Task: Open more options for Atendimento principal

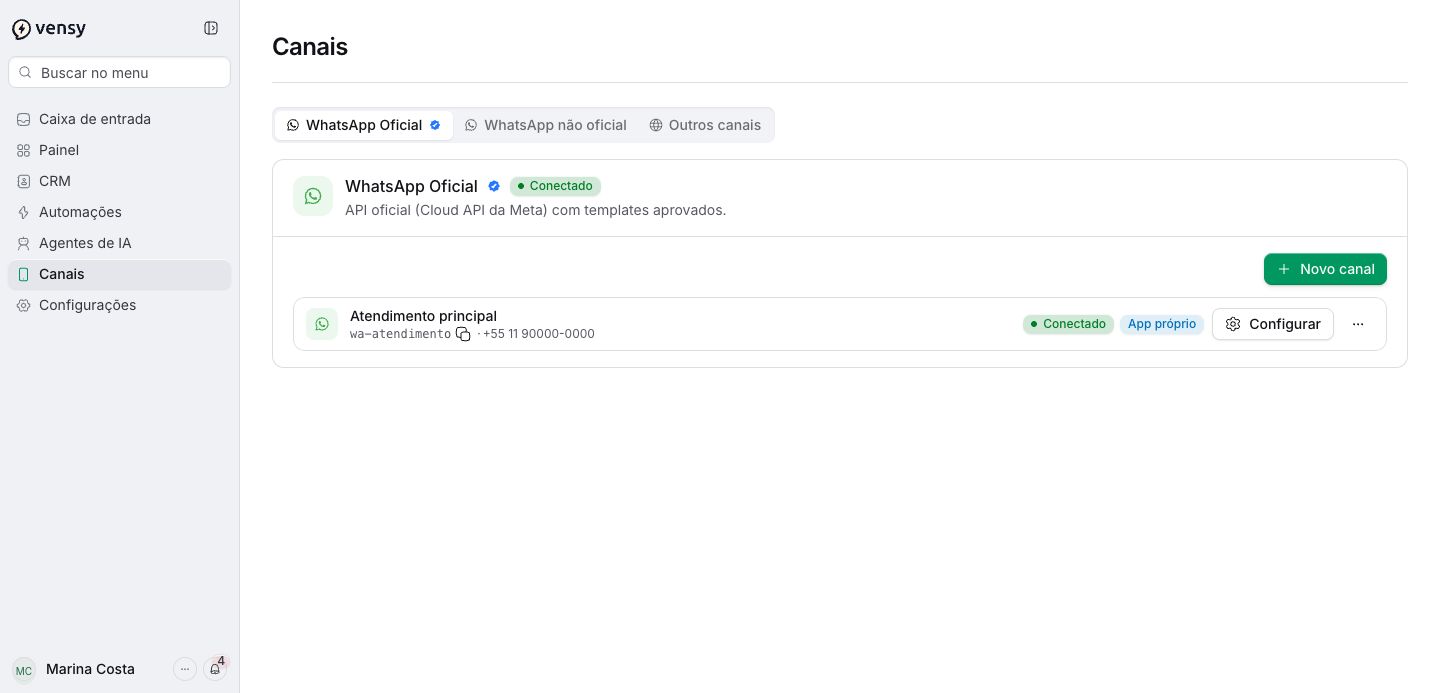Action: coord(1358,324)
